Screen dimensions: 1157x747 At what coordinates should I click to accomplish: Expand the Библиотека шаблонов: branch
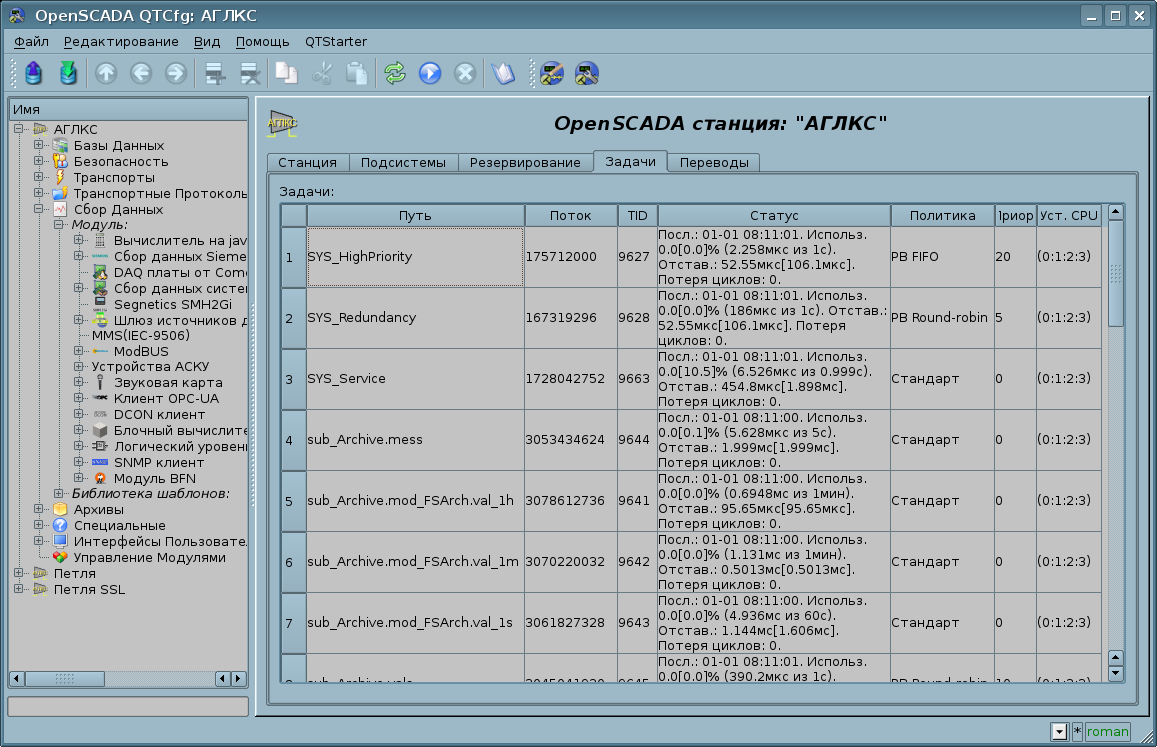click(x=58, y=493)
